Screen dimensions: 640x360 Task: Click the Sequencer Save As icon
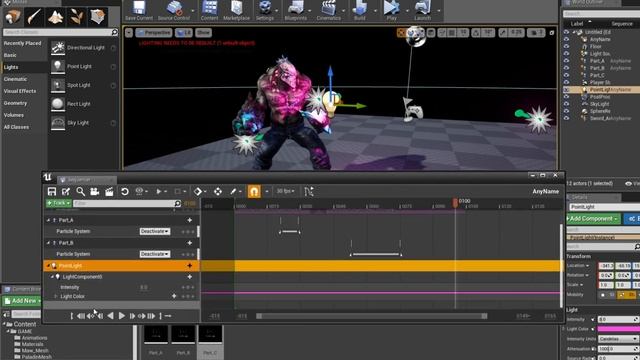coord(66,191)
